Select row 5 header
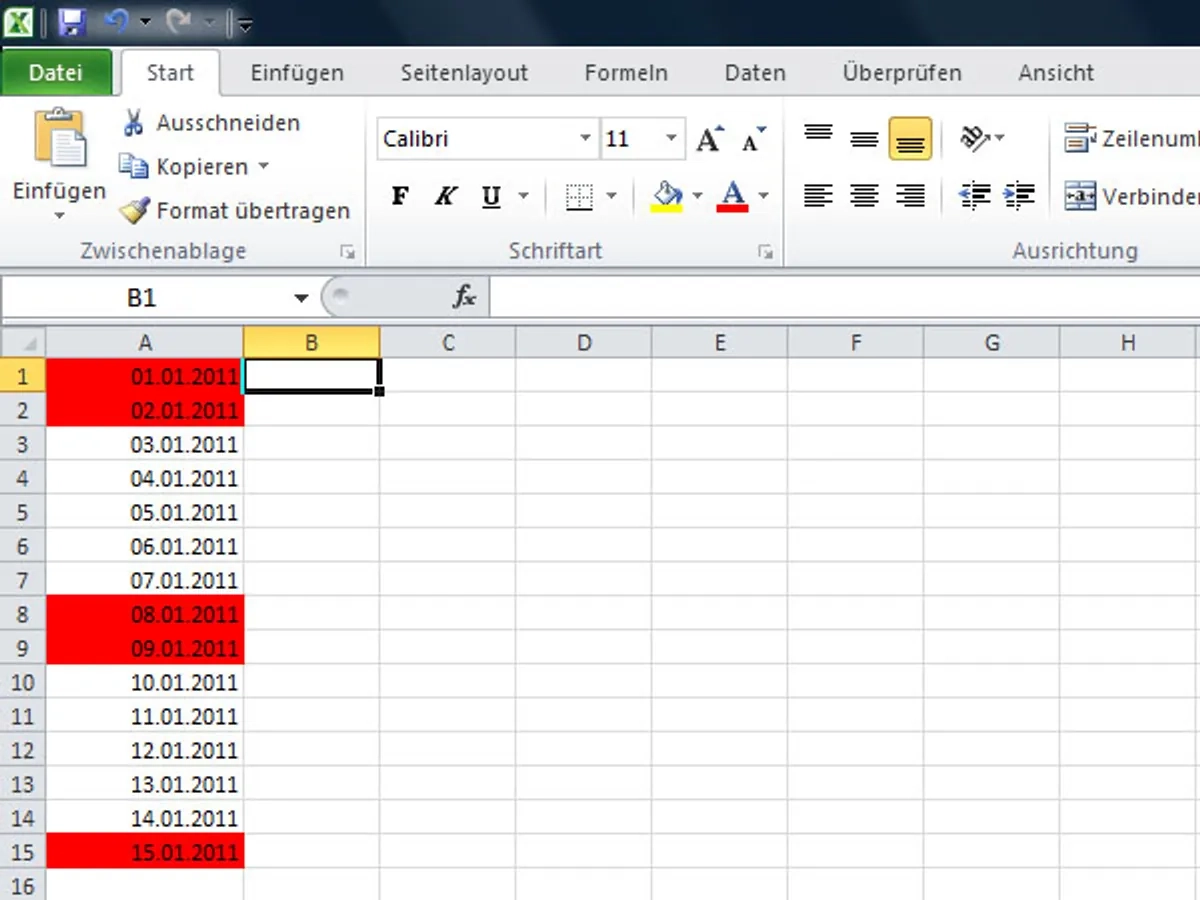Viewport: 1200px width, 900px height. (x=23, y=513)
